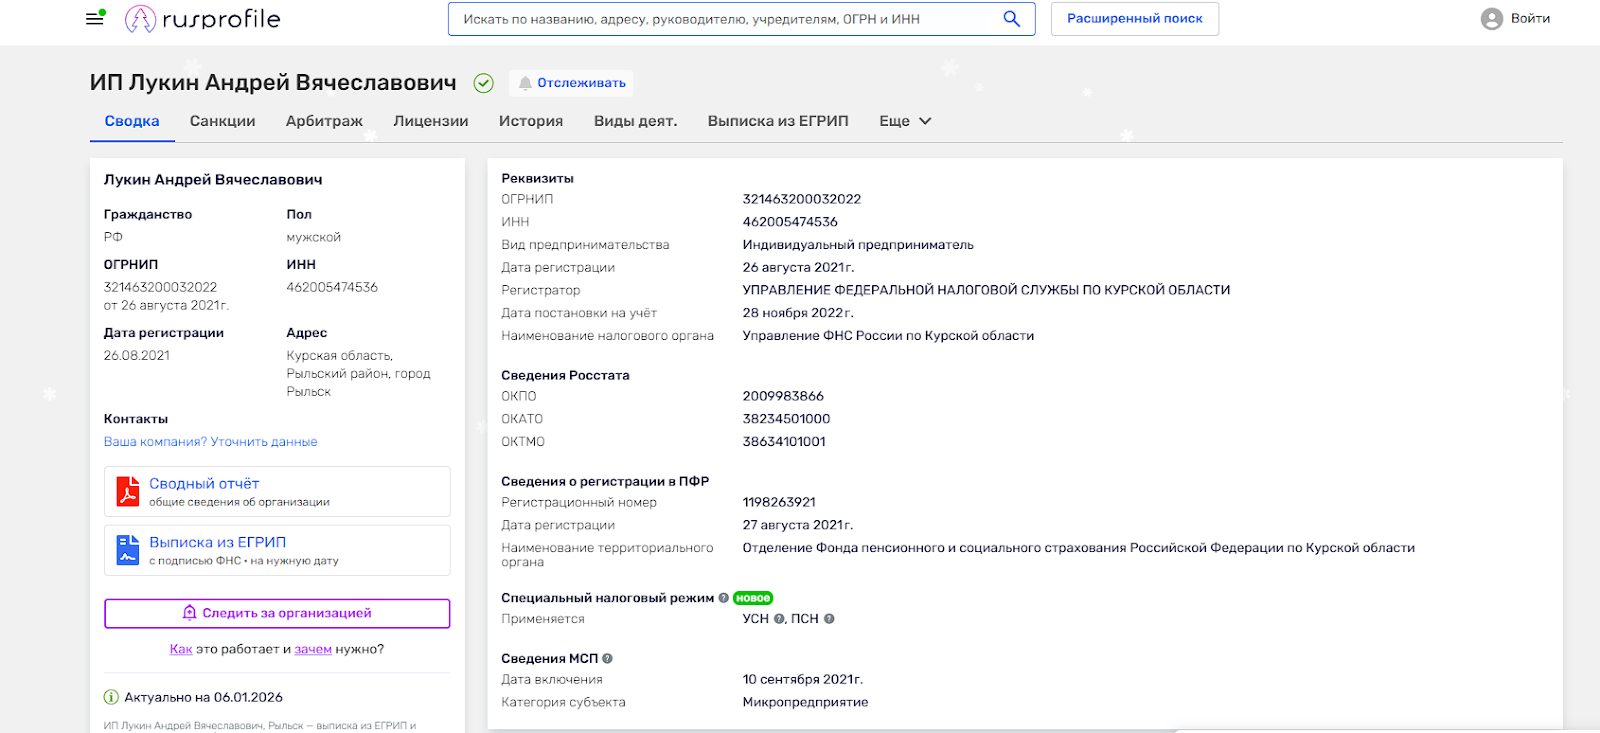Screen dimensions: 1600x733
Task: Click the Расширенный поиск button
Action: click(1134, 19)
